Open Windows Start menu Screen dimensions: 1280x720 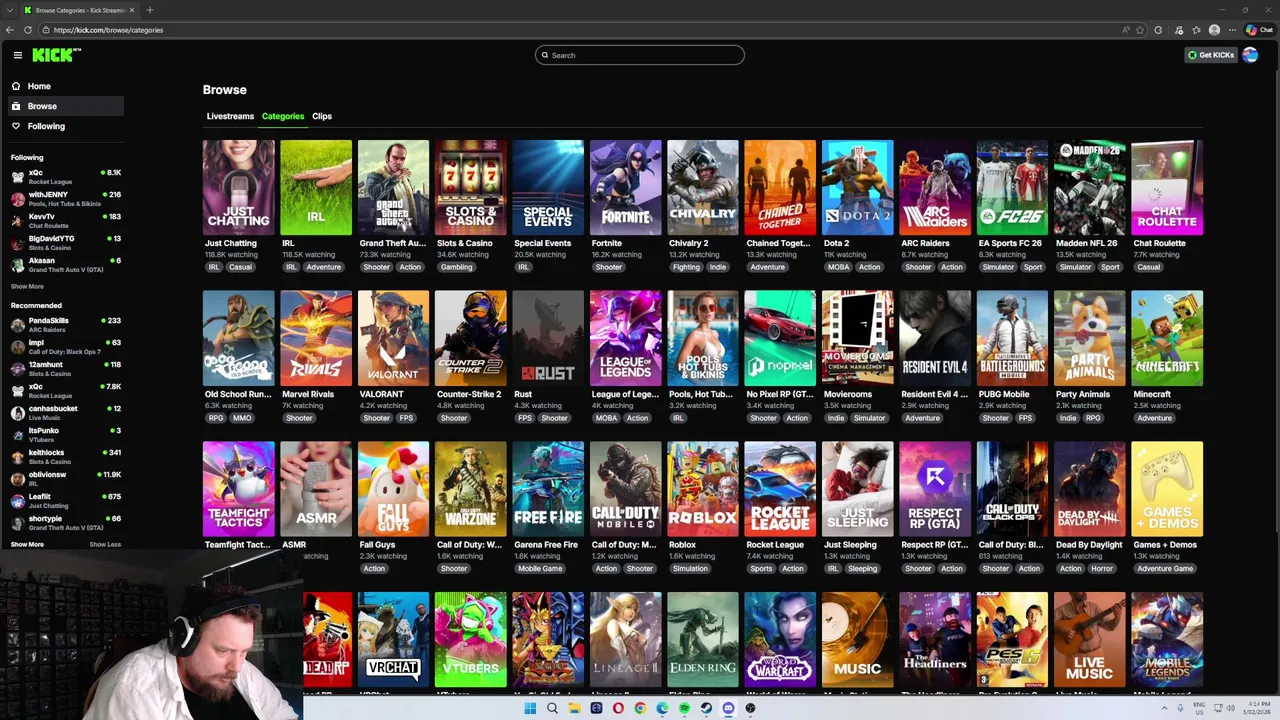coord(530,708)
